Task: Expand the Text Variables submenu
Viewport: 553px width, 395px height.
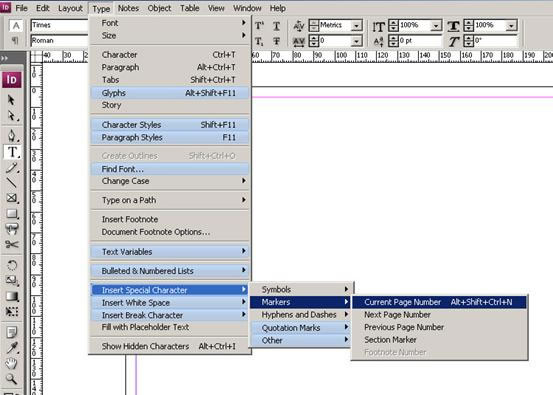Action: point(170,251)
